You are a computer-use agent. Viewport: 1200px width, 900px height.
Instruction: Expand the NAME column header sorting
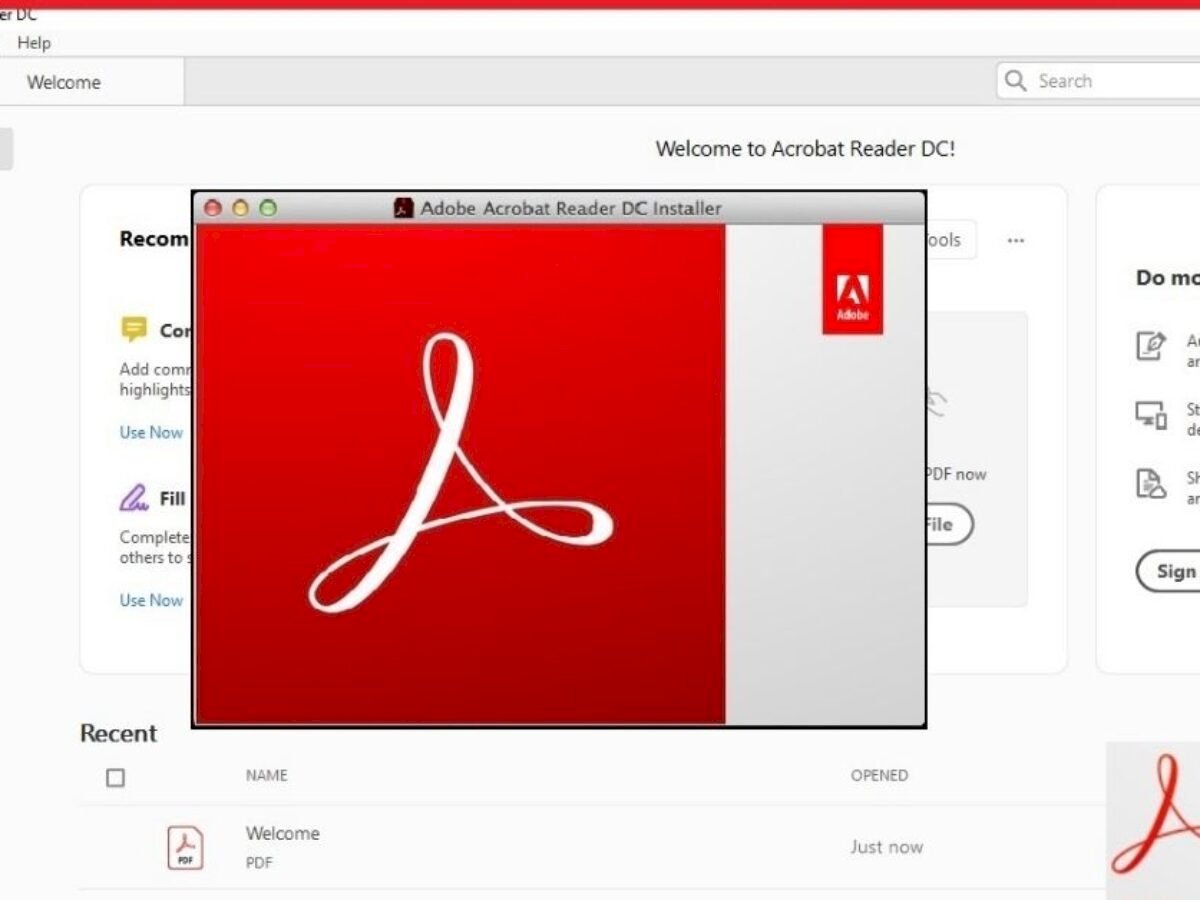pyautogui.click(x=266, y=775)
